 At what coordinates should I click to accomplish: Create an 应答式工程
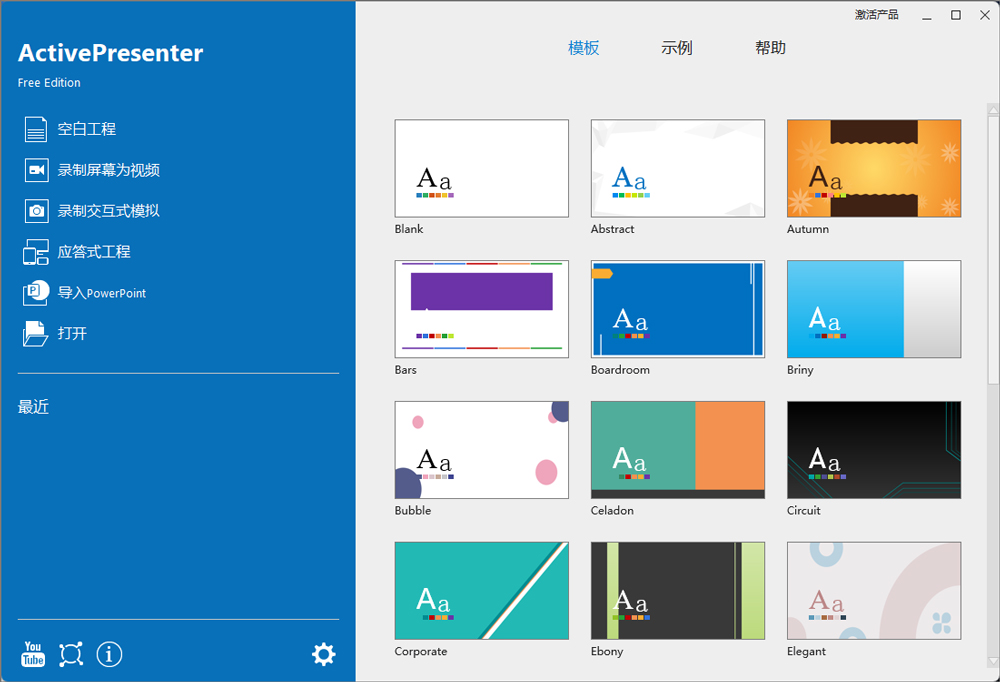pyautogui.click(x=94, y=252)
